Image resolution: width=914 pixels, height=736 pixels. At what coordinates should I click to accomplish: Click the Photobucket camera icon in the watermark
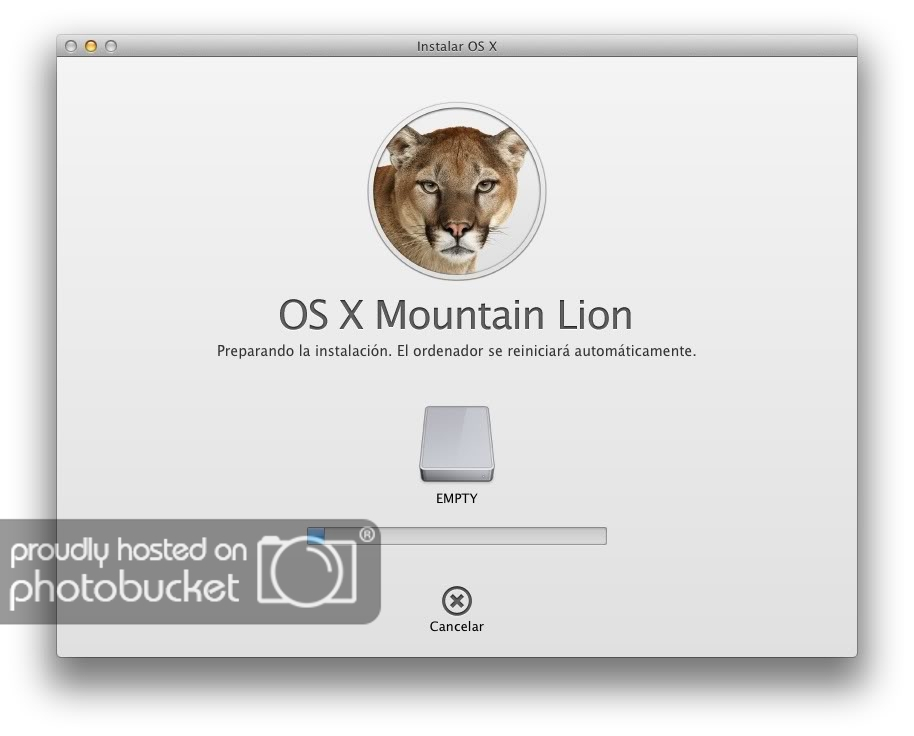(305, 570)
